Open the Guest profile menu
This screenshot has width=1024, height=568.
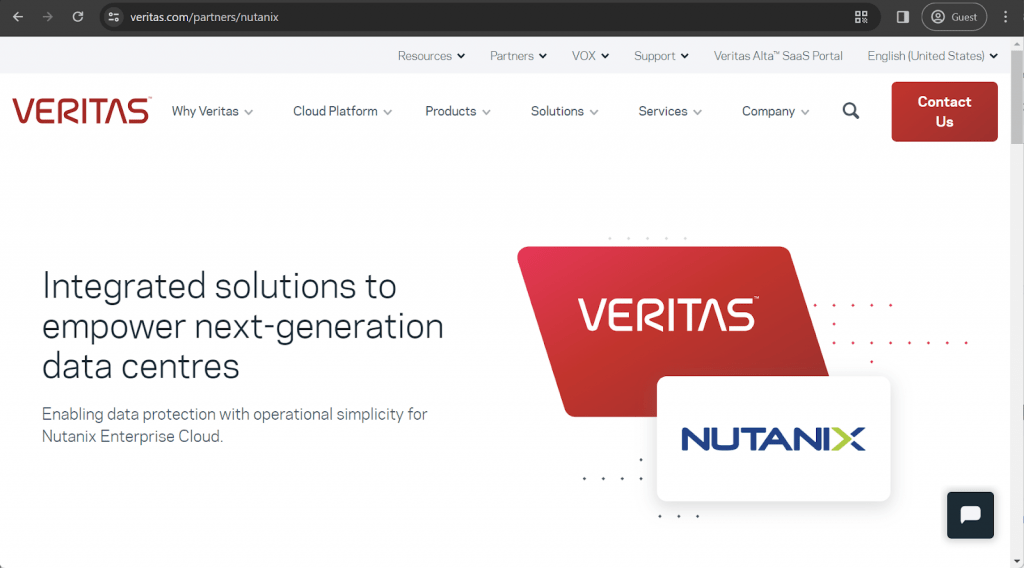(x=953, y=17)
